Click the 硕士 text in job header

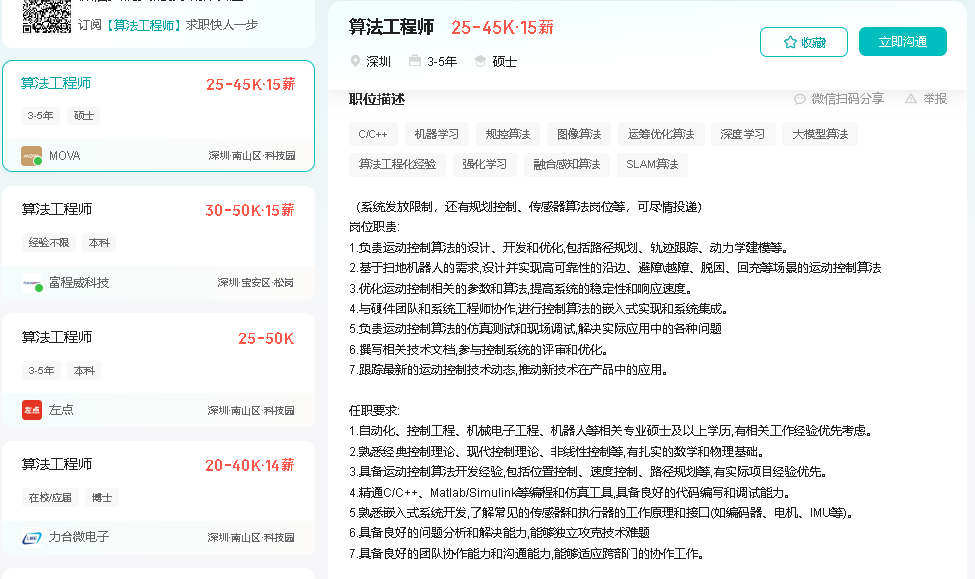point(504,62)
